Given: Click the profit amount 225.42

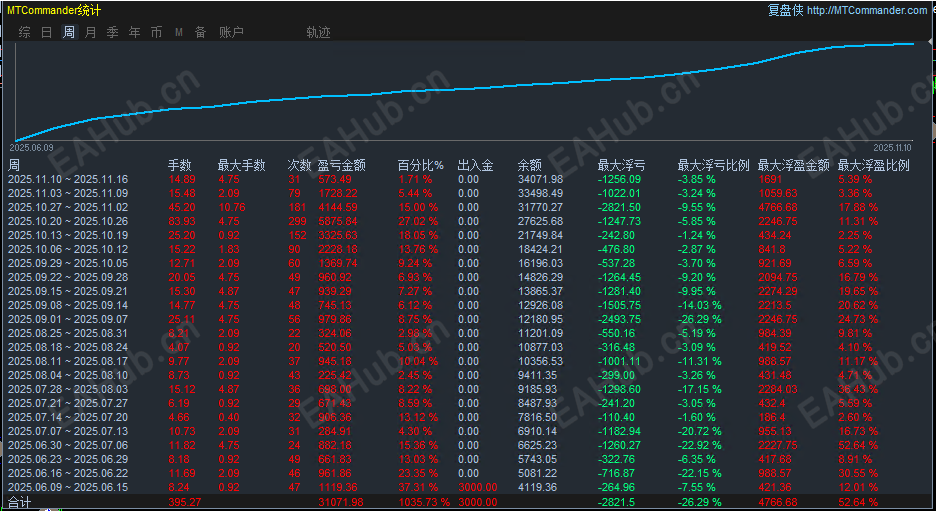Looking at the screenshot, I should (335, 375).
